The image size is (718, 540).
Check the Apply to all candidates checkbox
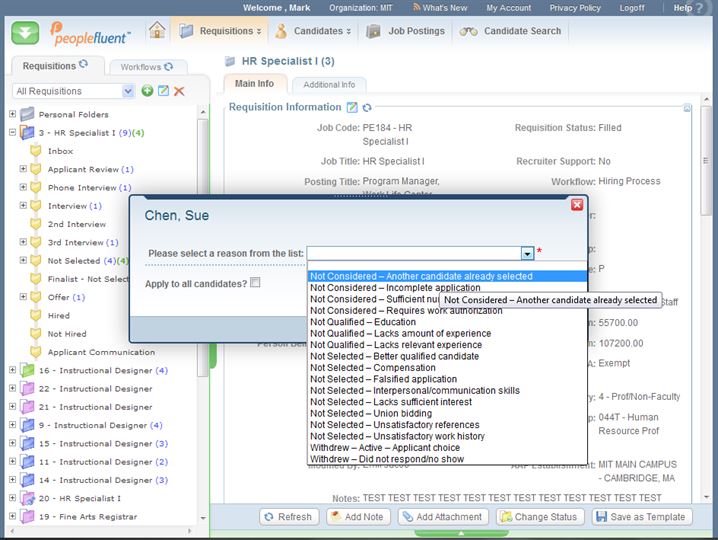click(256, 283)
